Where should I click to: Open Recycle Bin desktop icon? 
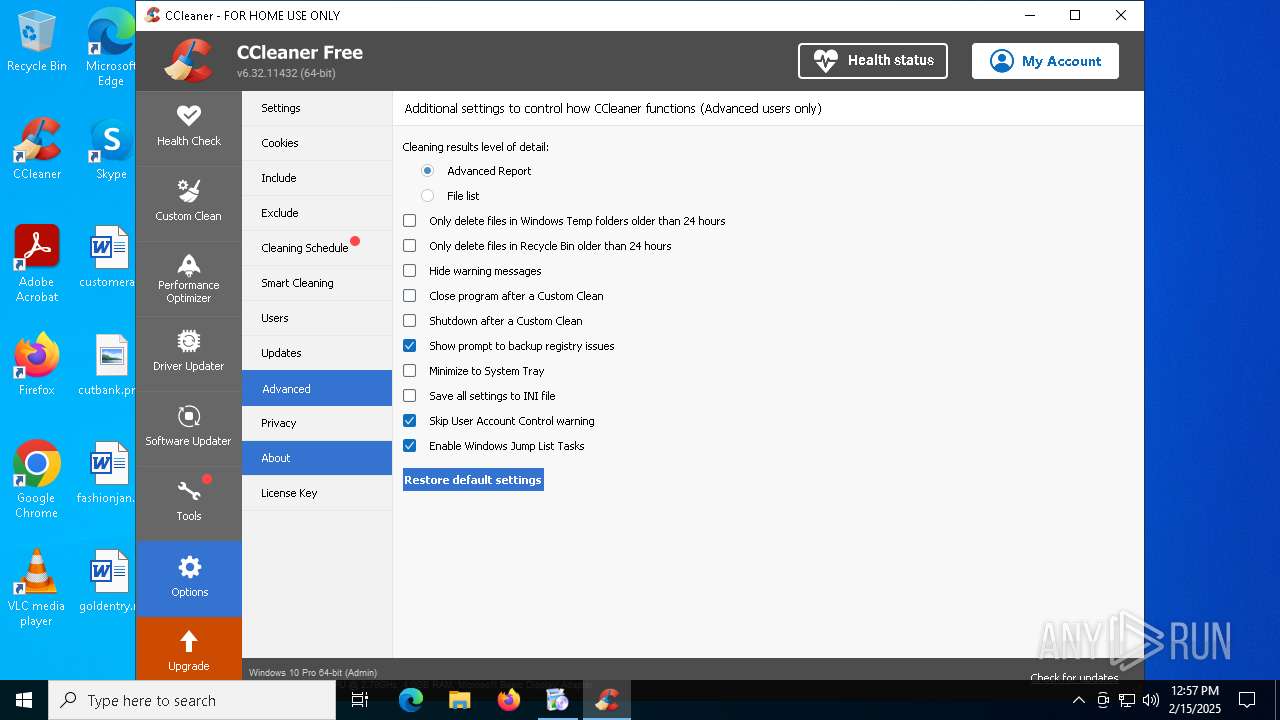[x=37, y=42]
